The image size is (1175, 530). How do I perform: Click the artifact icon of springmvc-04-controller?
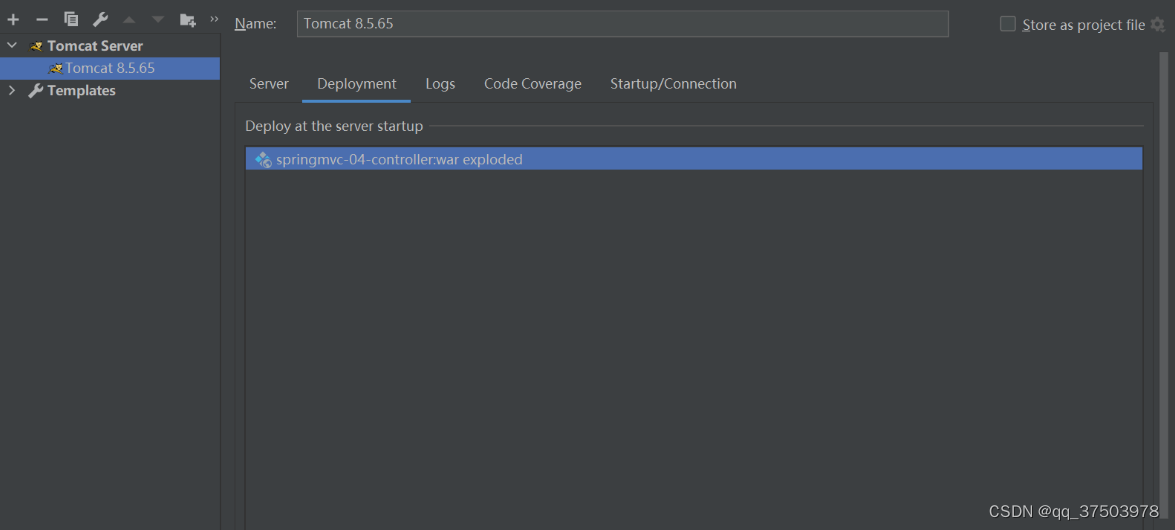tap(263, 159)
